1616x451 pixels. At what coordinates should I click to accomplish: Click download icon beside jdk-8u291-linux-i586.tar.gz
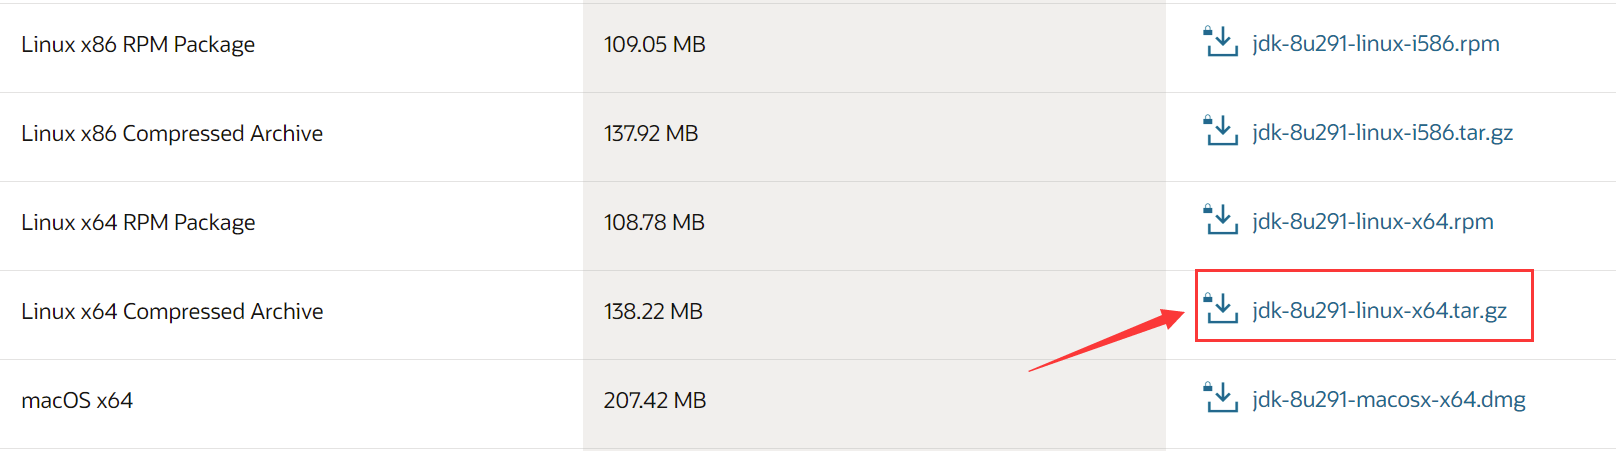coord(1220,131)
